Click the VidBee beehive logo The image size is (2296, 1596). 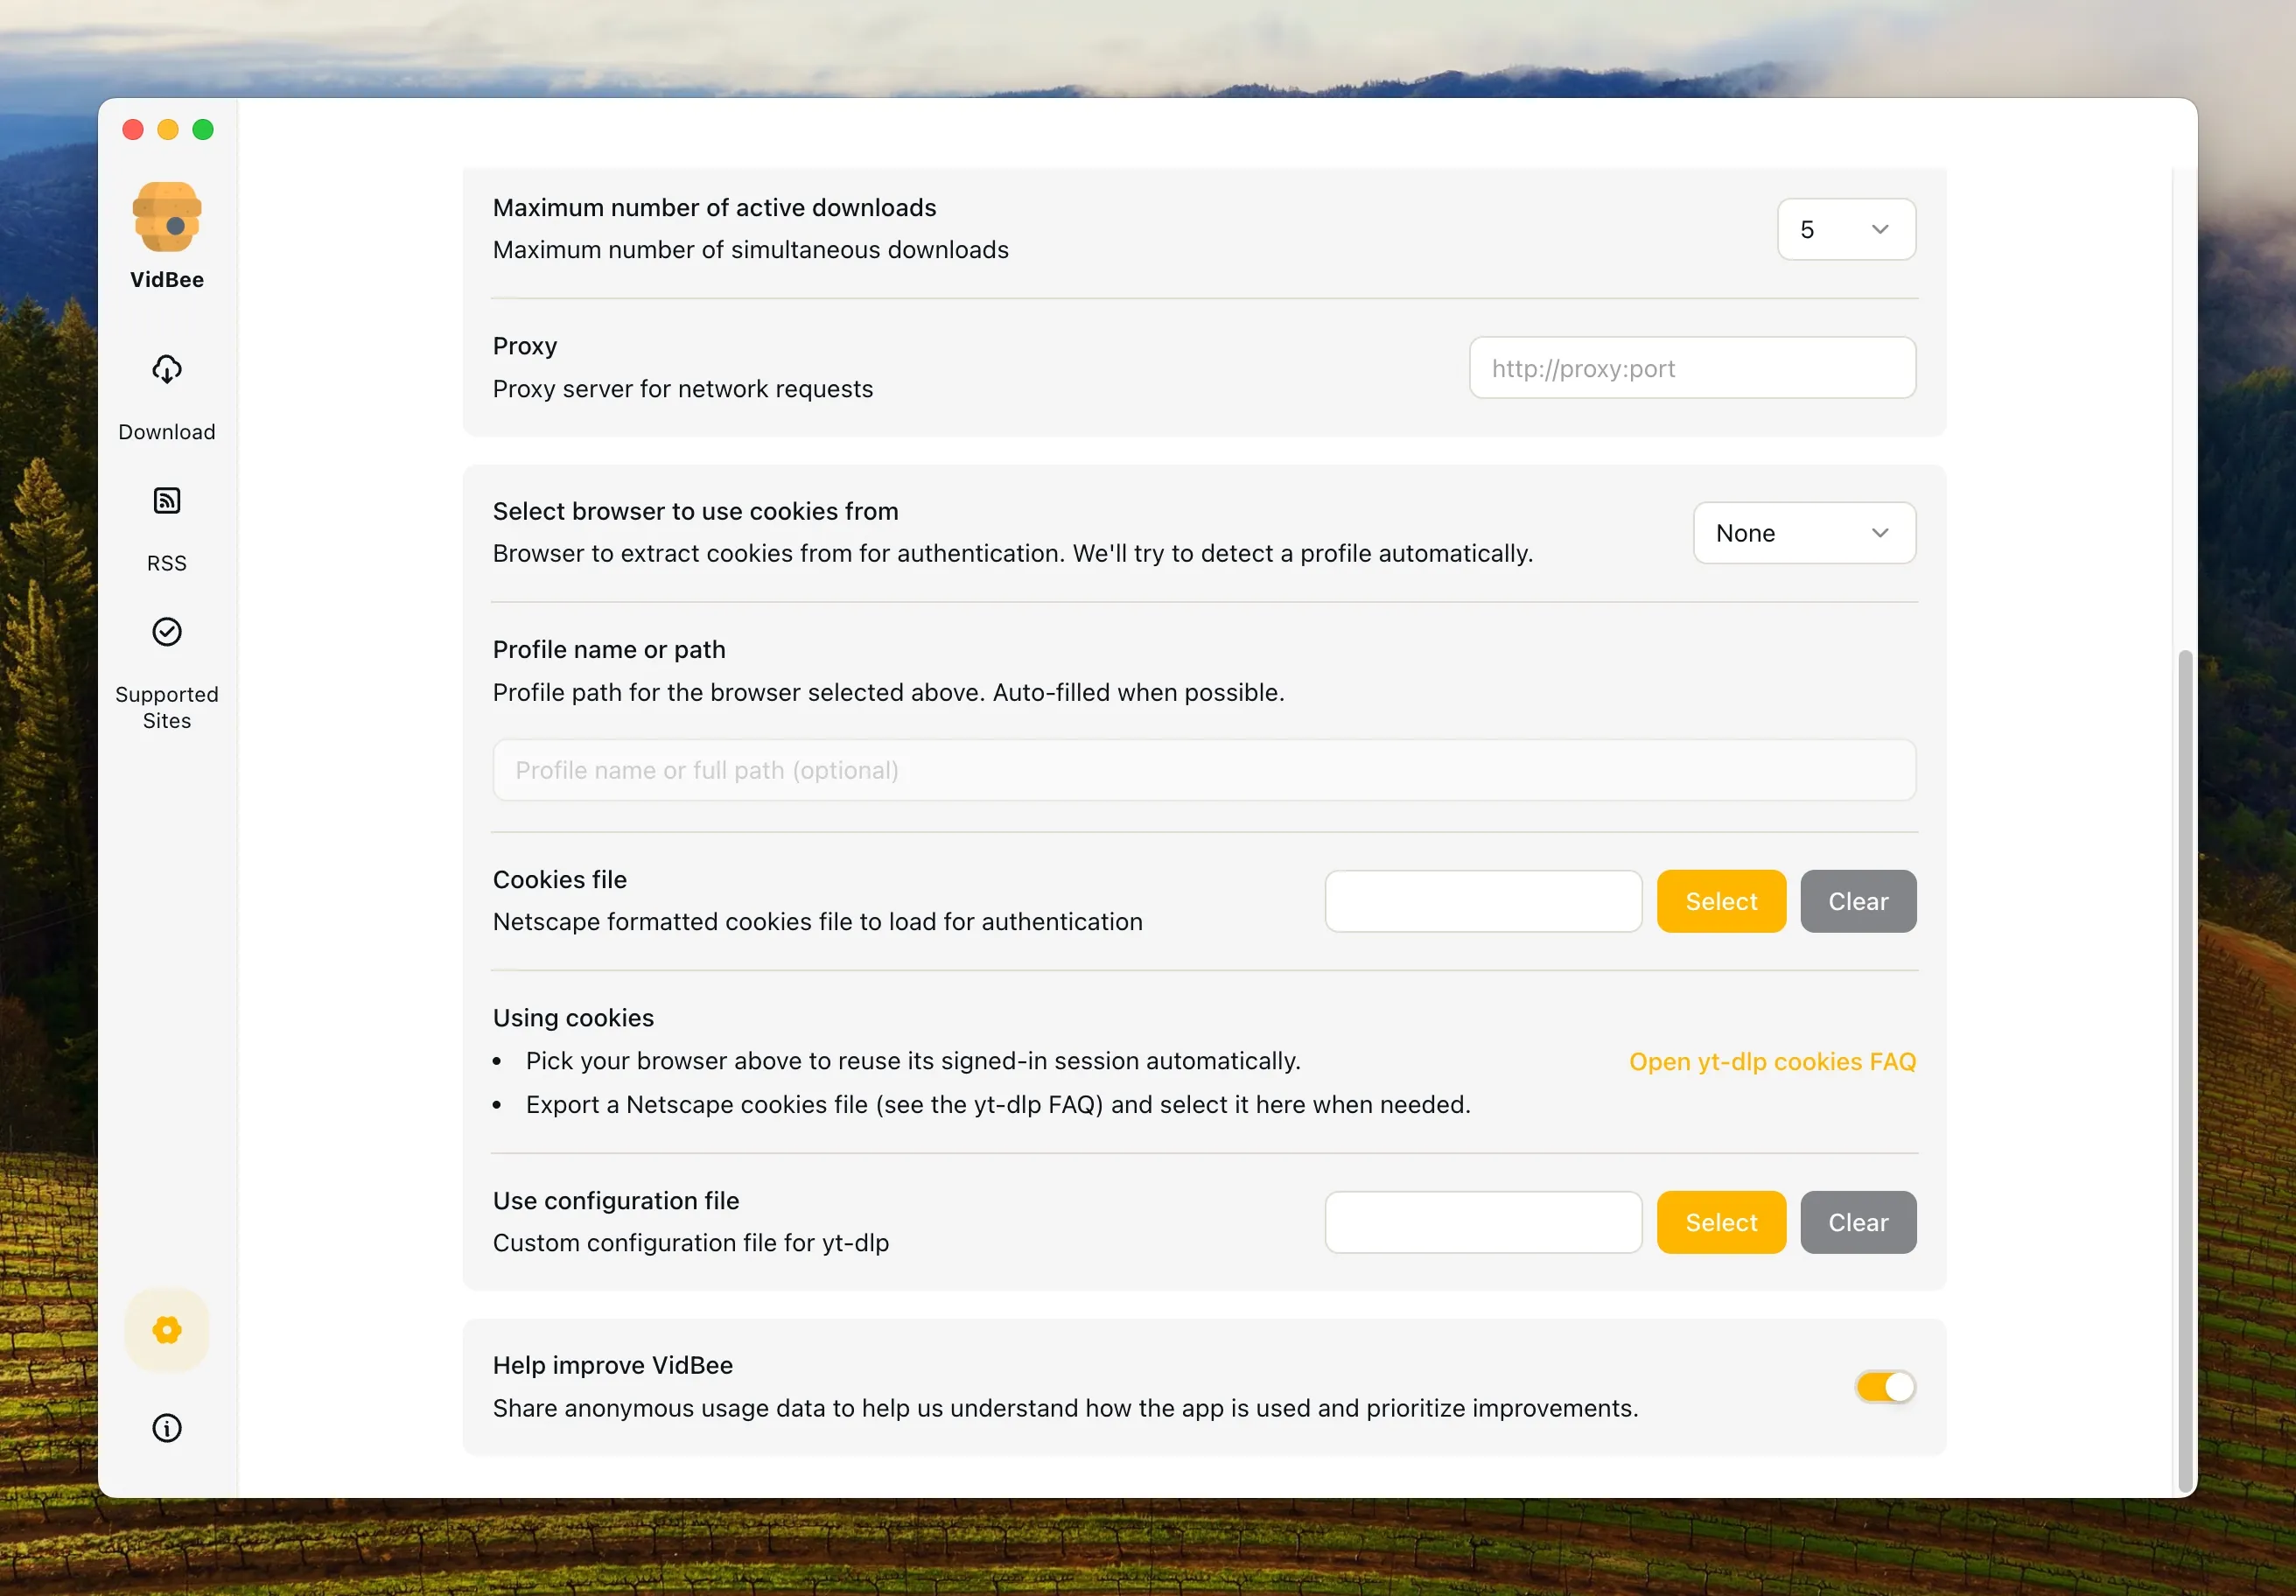coord(167,217)
